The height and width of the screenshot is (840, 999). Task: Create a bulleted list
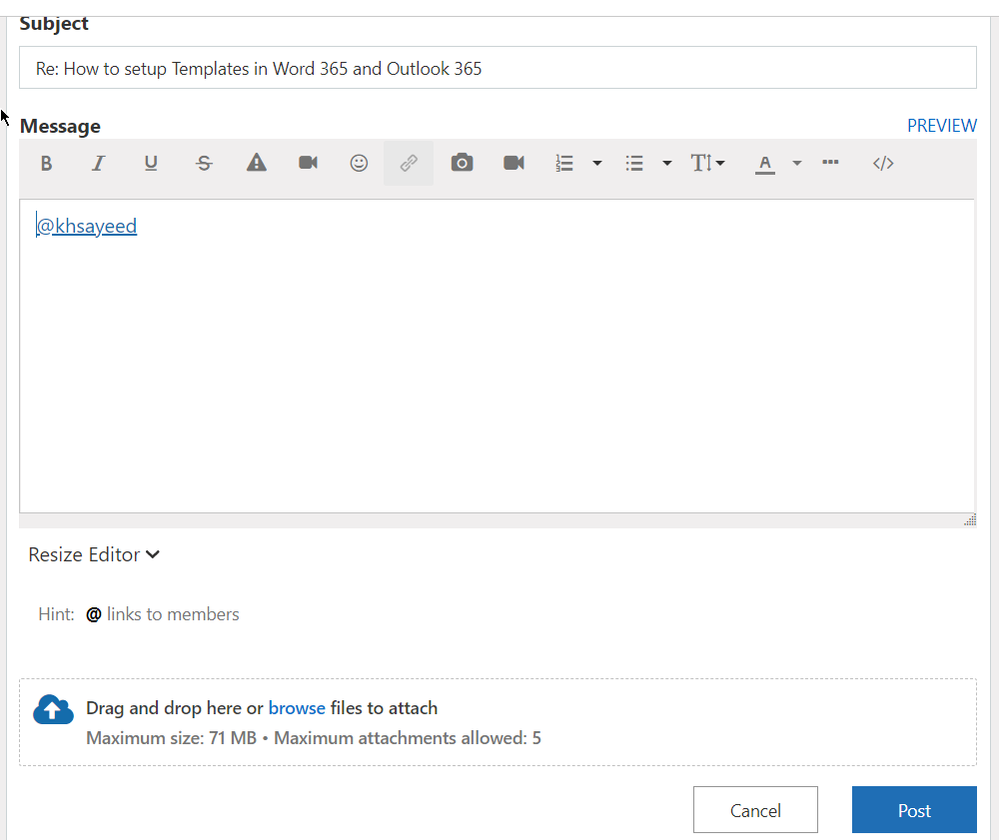(635, 163)
